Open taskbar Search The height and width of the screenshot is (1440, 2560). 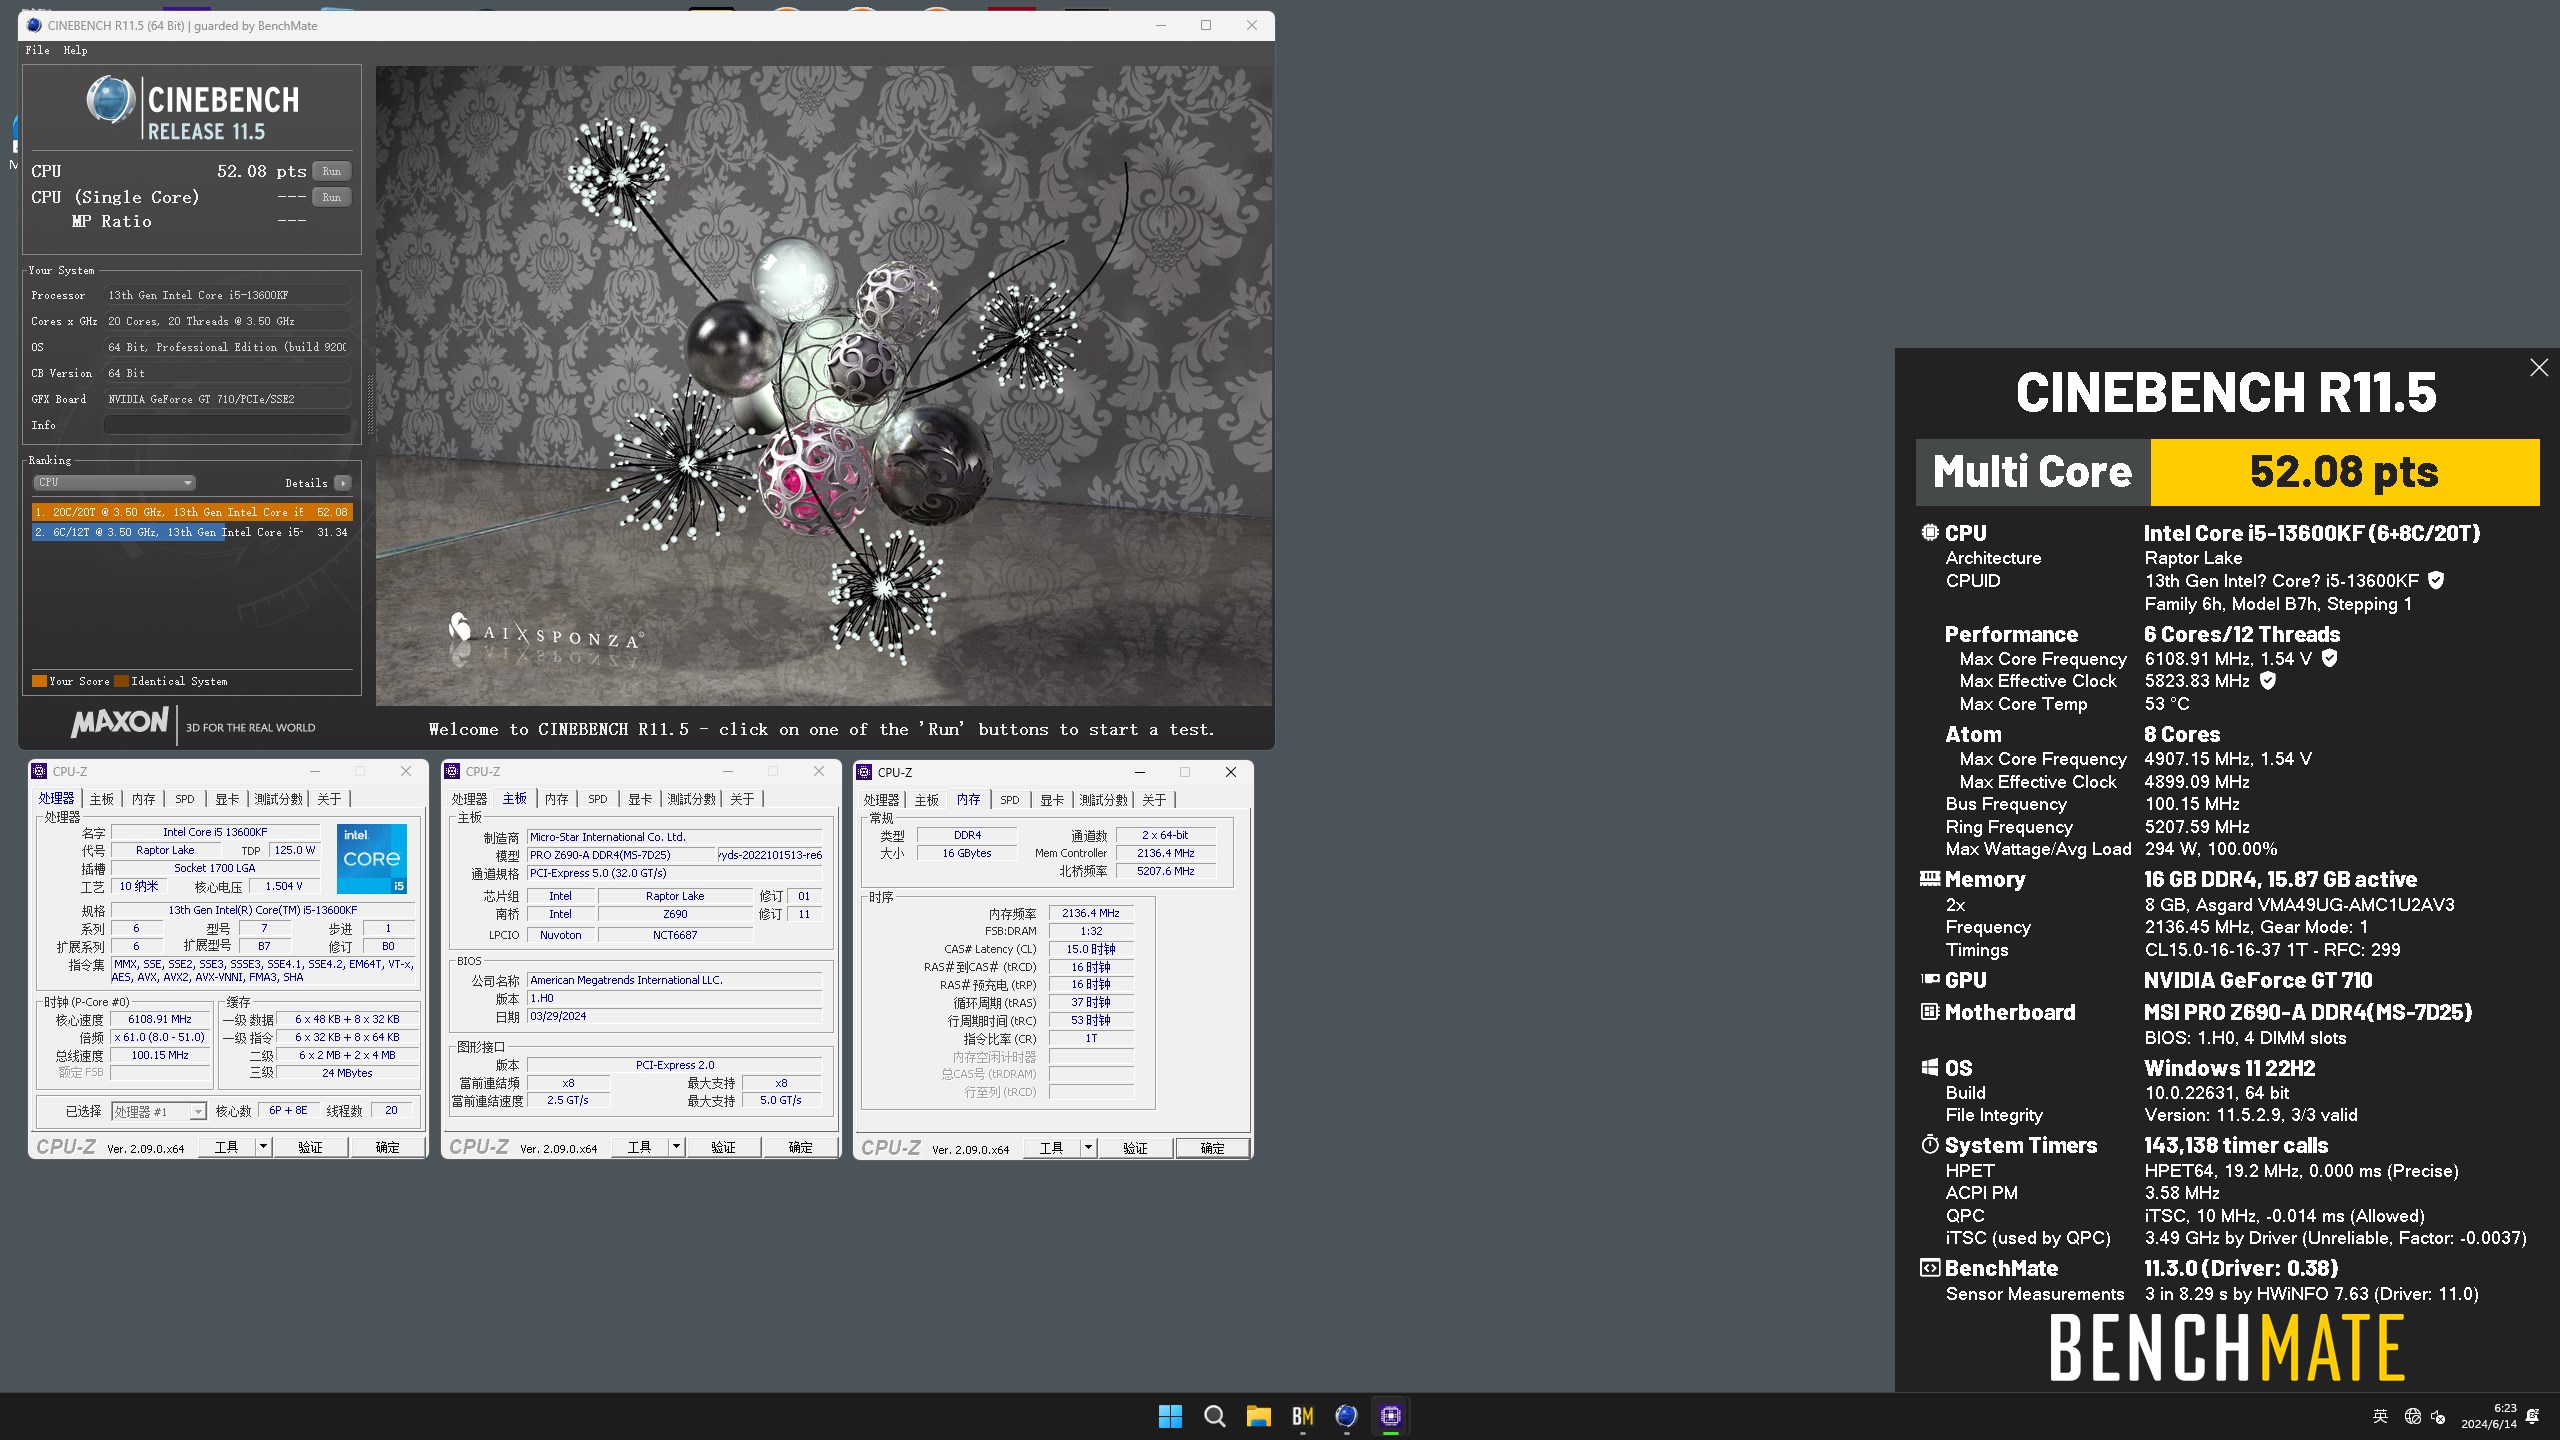(1214, 1416)
